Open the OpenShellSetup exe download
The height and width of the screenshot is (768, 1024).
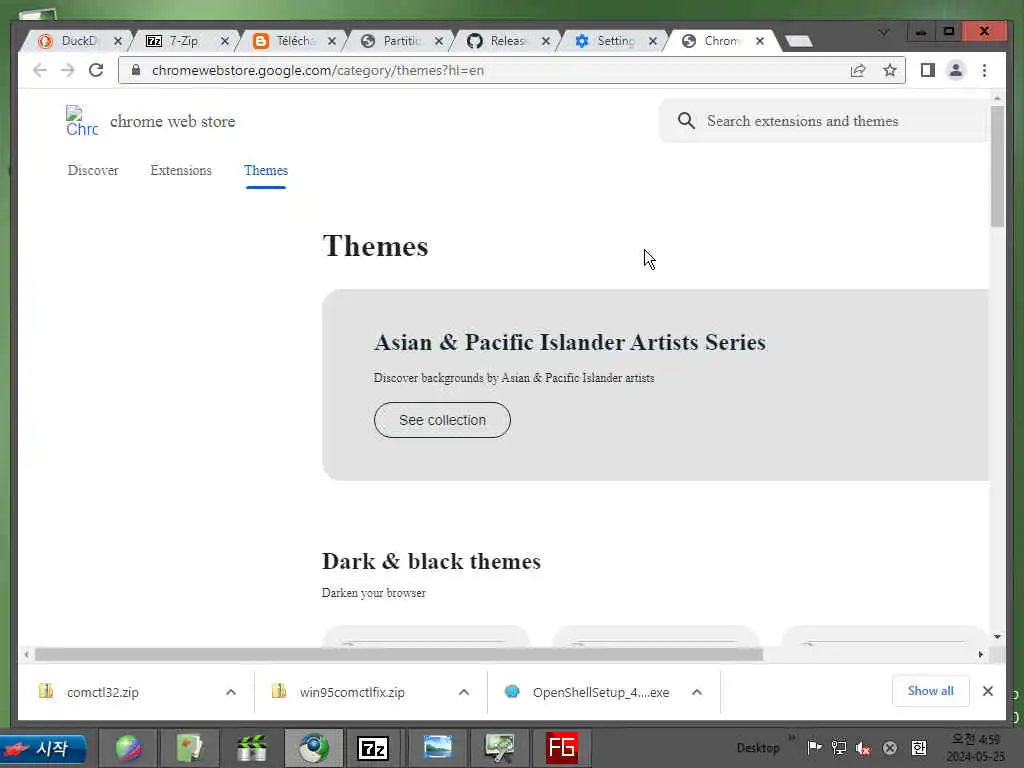coord(586,692)
